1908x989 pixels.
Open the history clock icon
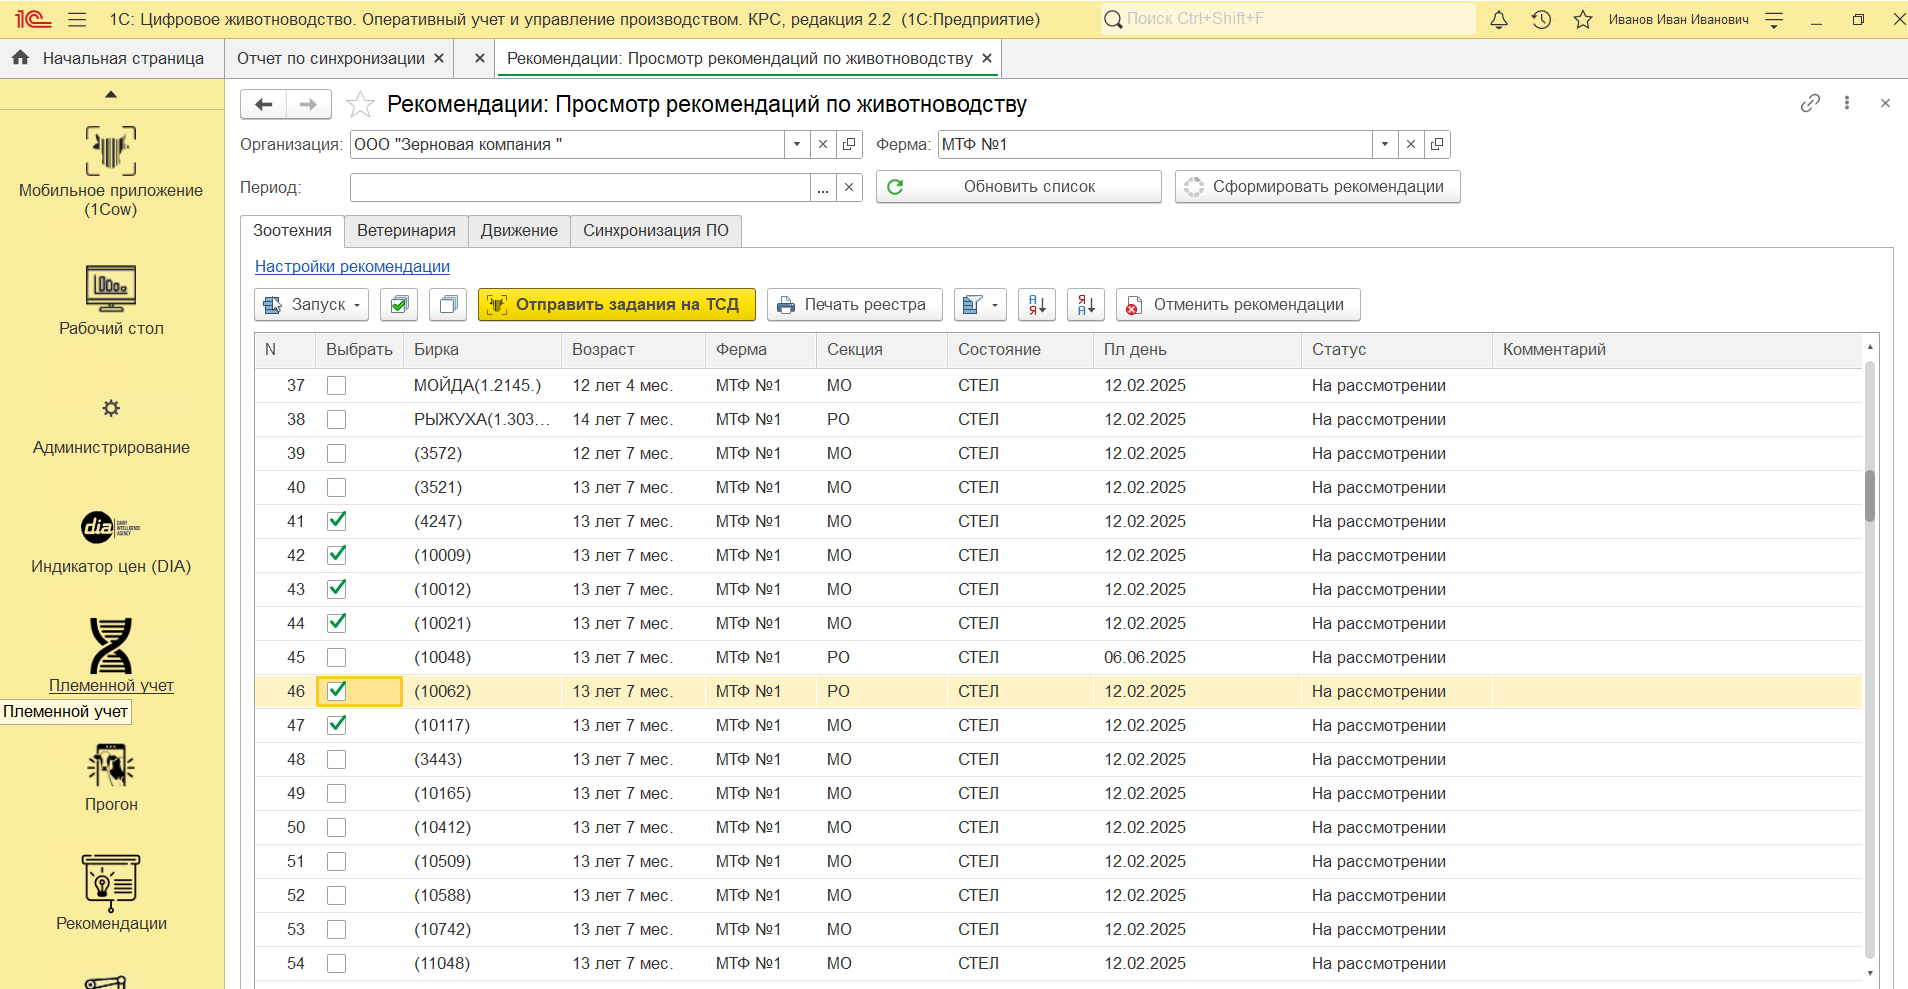click(x=1541, y=19)
